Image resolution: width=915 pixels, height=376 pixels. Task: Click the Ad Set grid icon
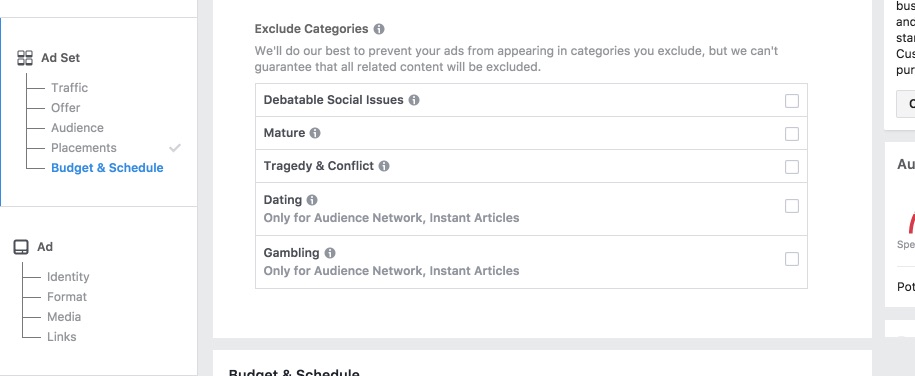click(25, 58)
